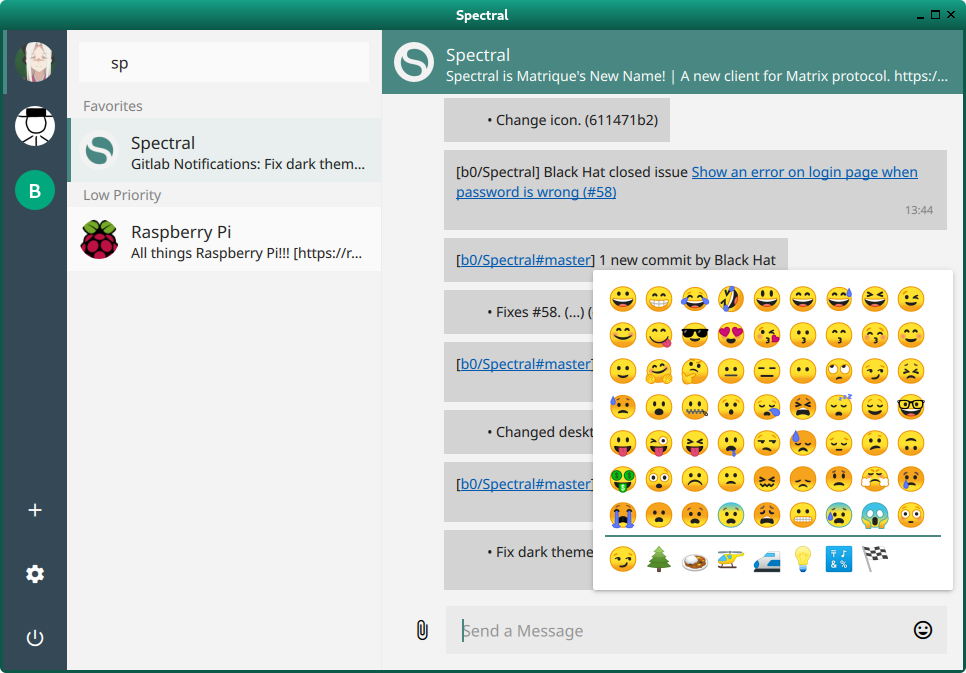The image size is (966, 673).
Task: Insert the money-mouth face emoji
Action: click(x=623, y=479)
